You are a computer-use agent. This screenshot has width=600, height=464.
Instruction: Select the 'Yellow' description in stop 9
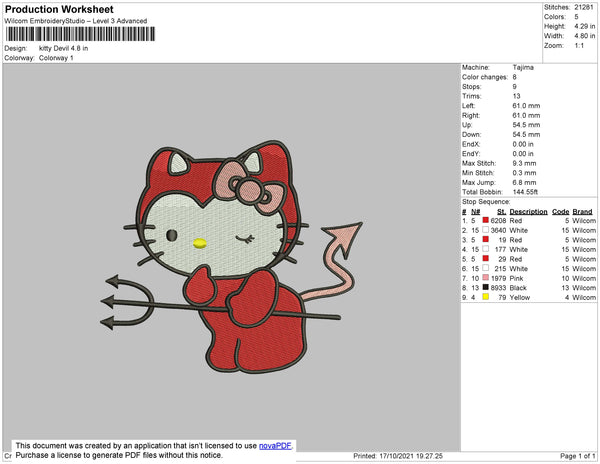point(520,297)
